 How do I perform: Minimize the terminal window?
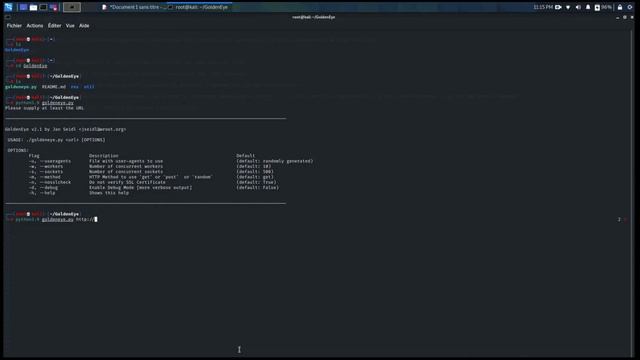tap(618, 17)
